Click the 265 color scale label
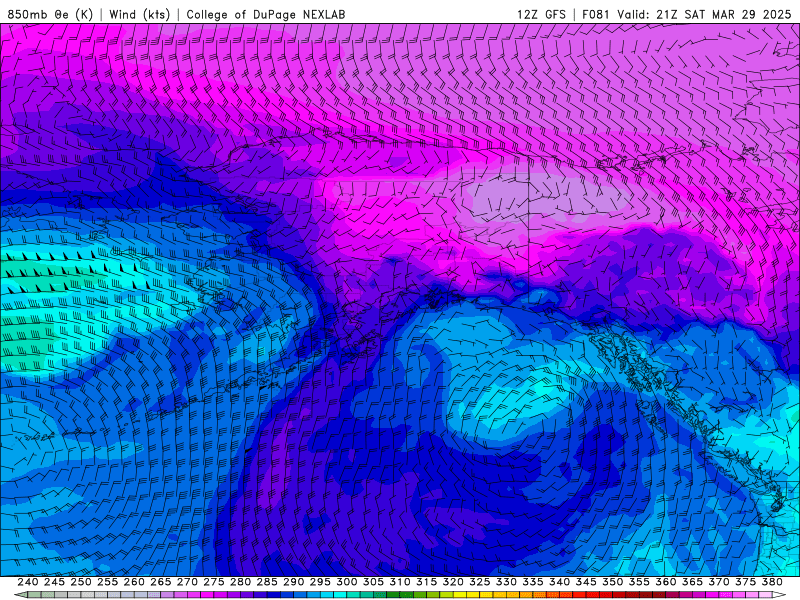The image size is (800, 600). click(x=161, y=582)
